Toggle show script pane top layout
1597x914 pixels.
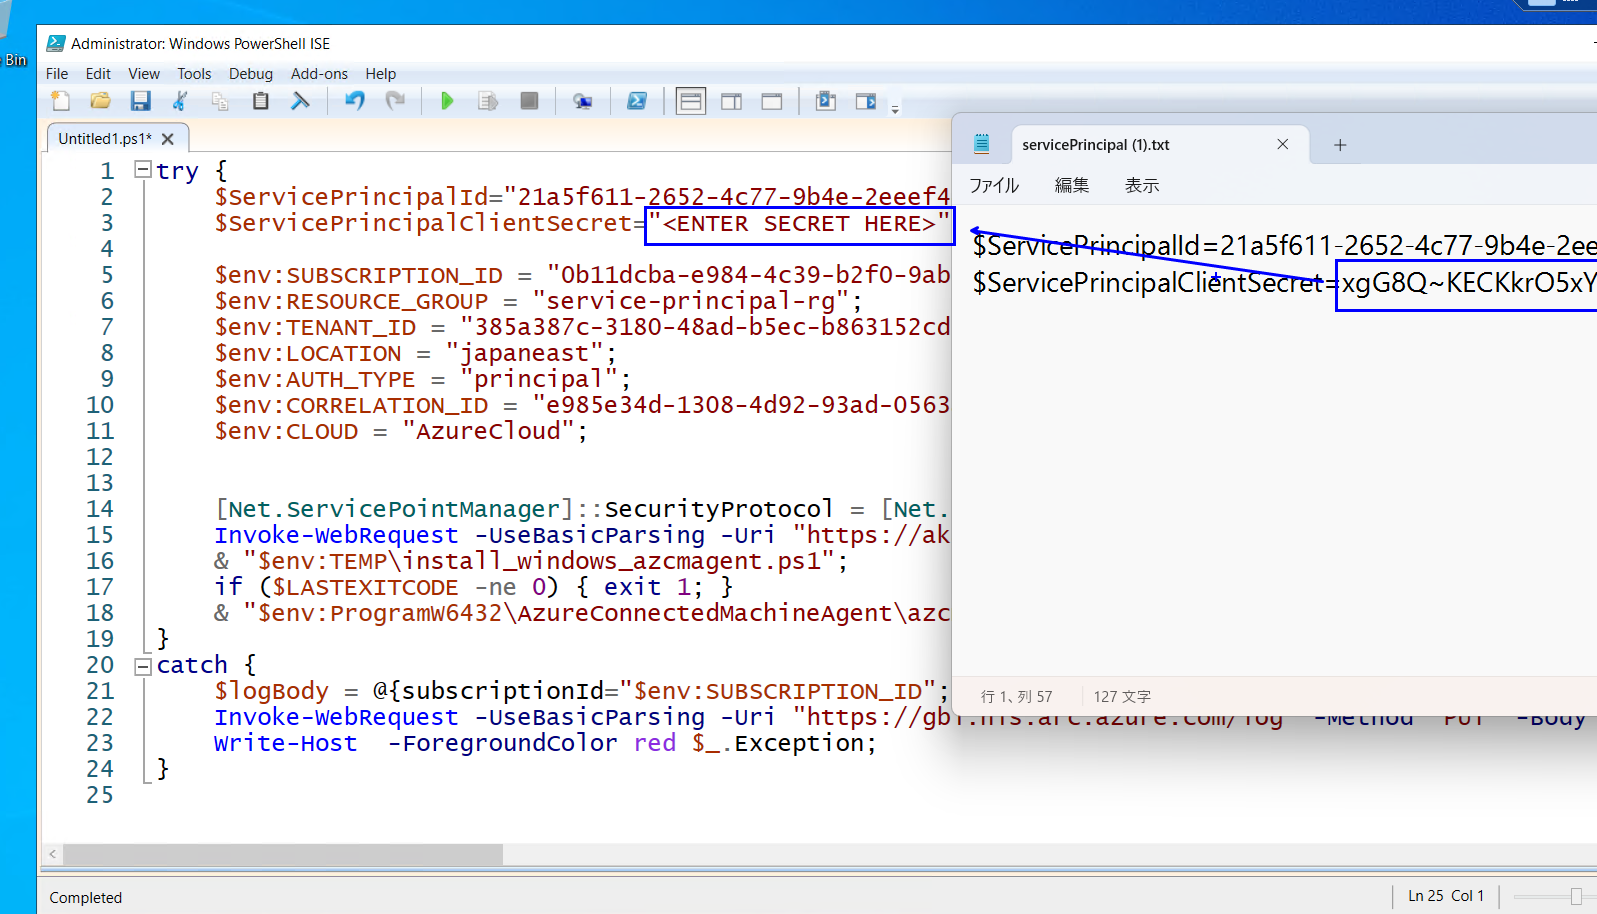click(691, 101)
